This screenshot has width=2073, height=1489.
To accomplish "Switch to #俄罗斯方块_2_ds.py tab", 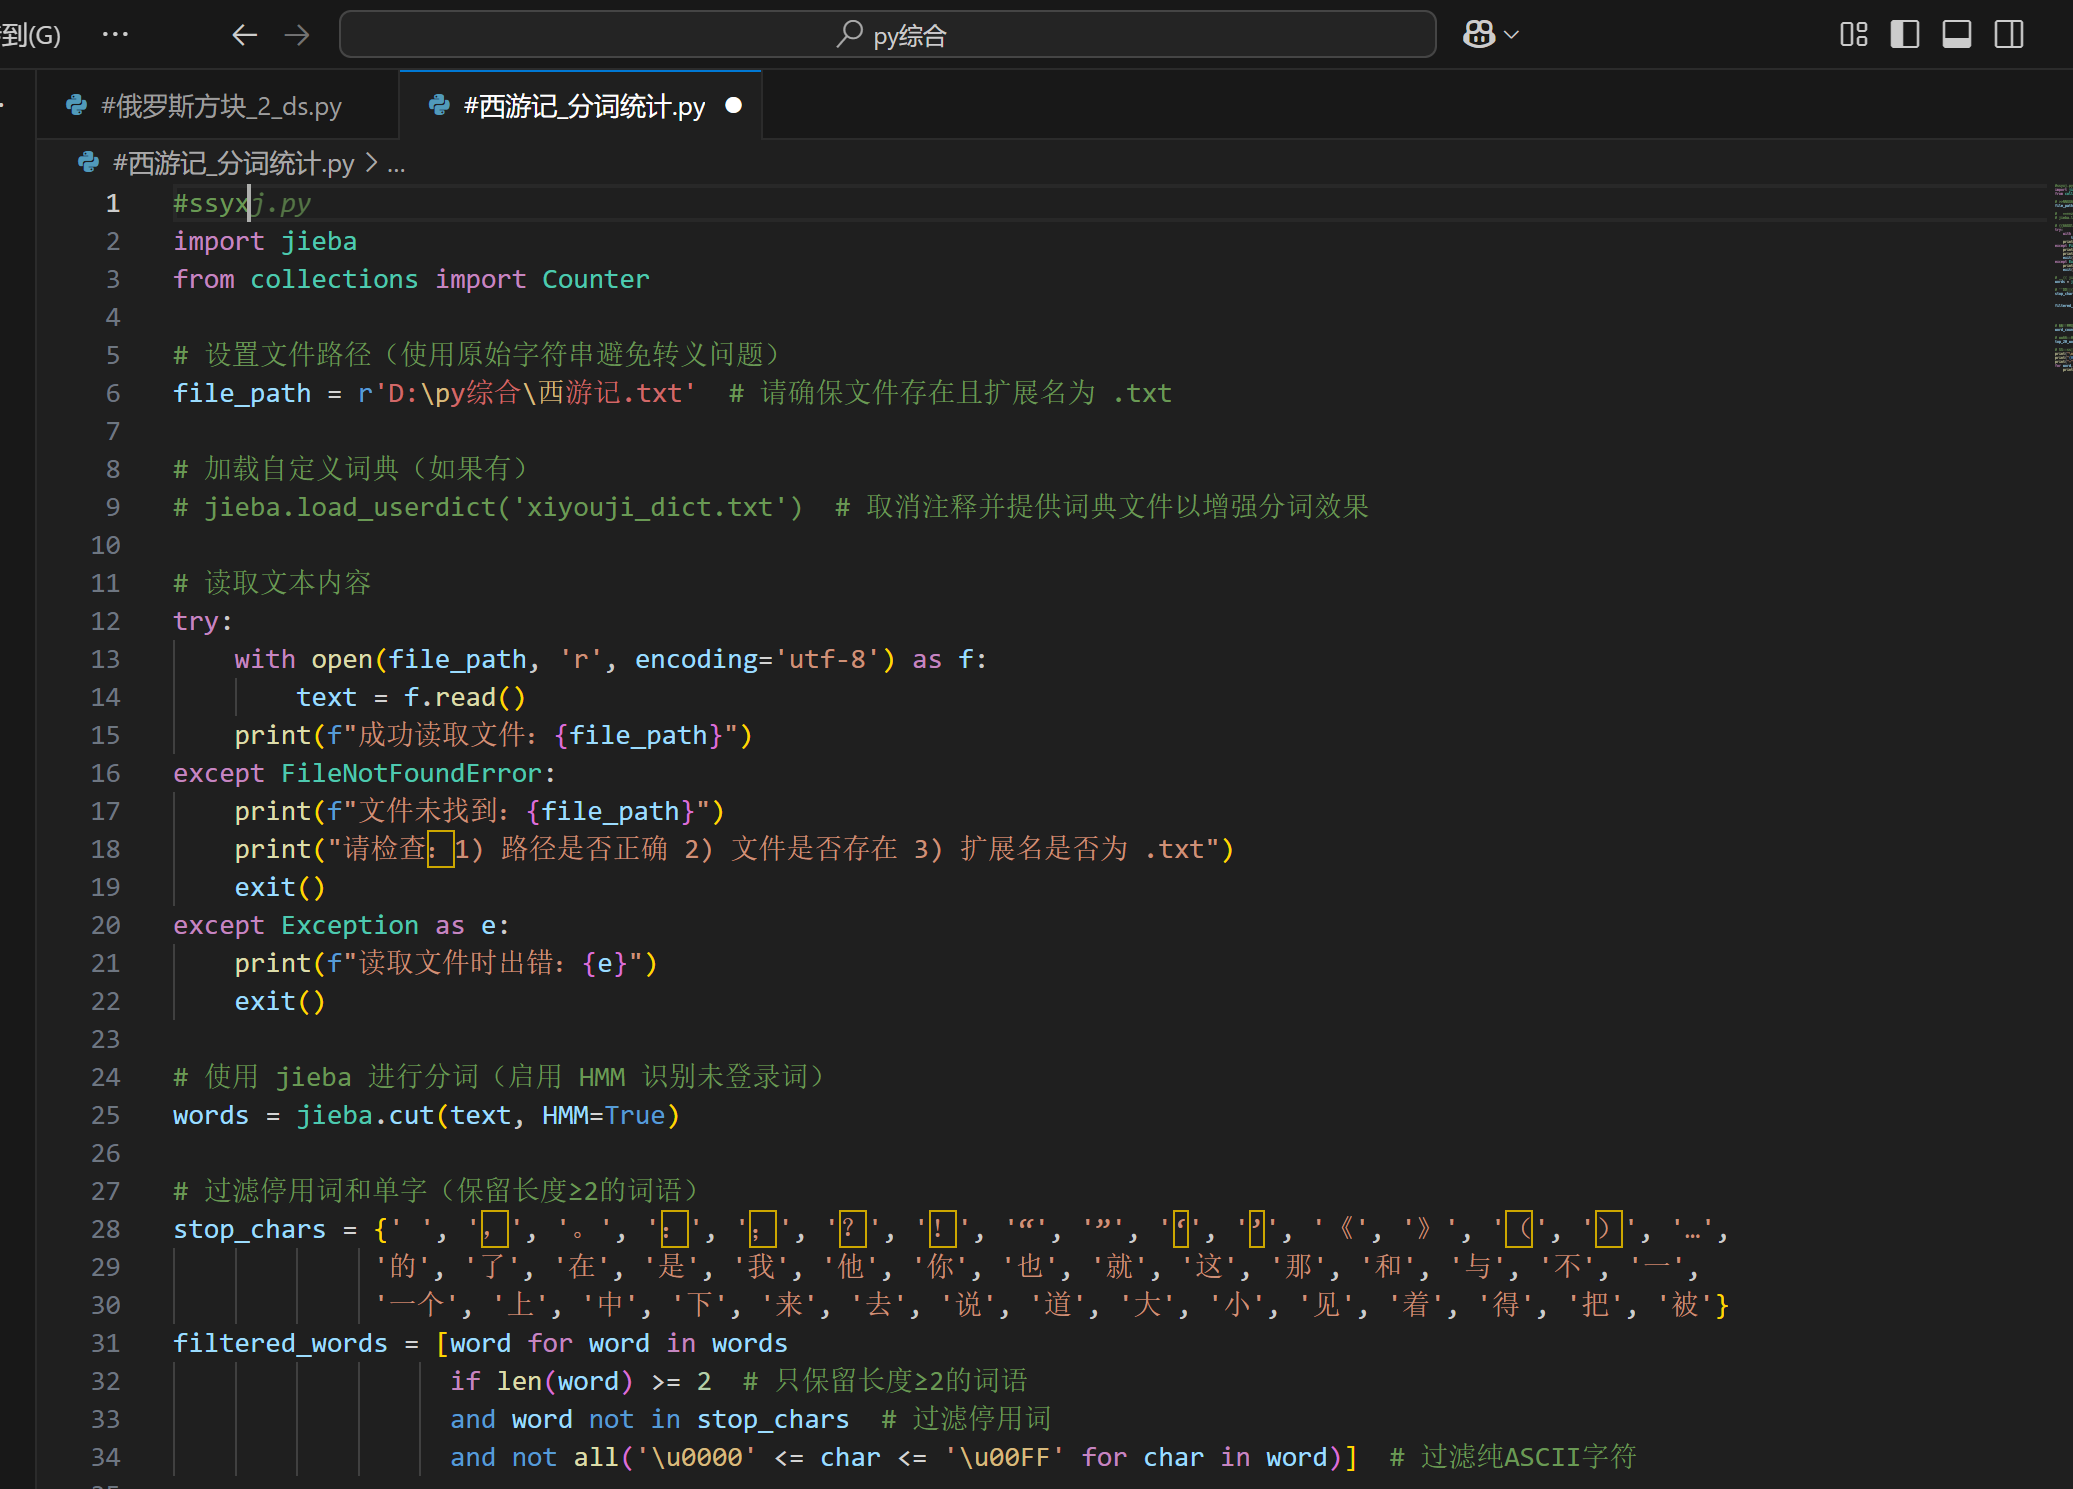I will pos(220,106).
